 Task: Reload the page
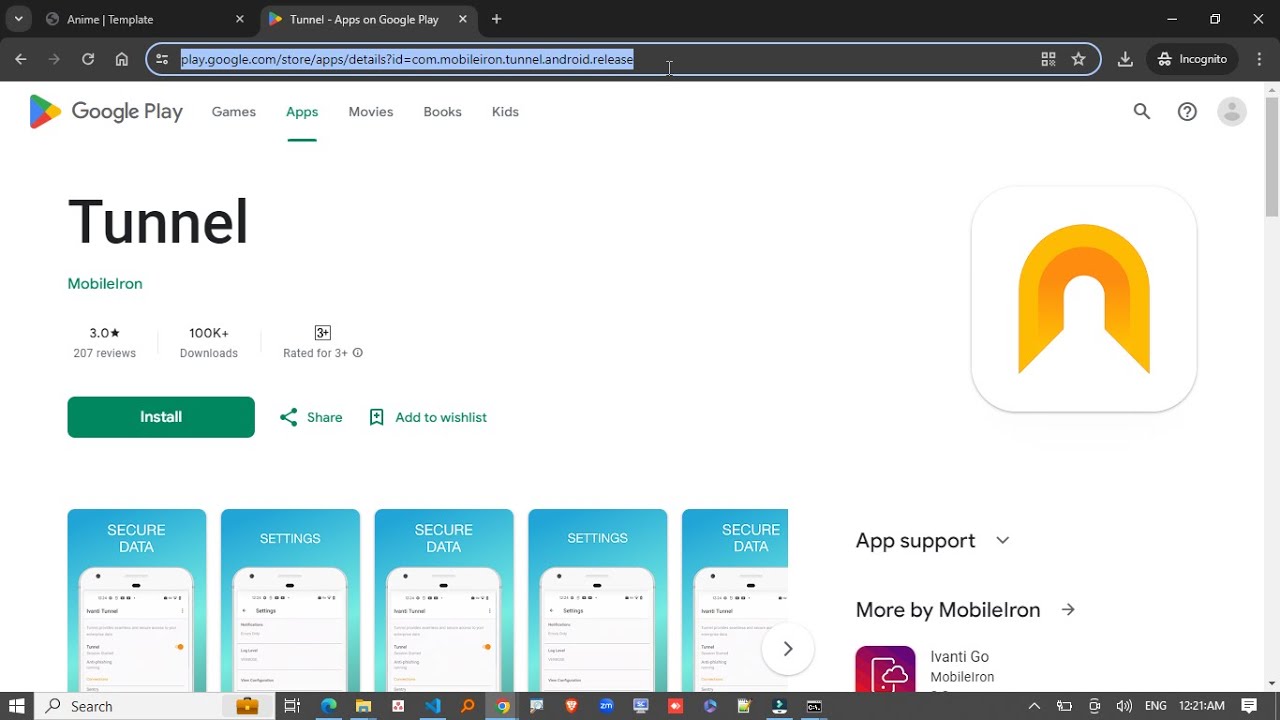pos(88,59)
